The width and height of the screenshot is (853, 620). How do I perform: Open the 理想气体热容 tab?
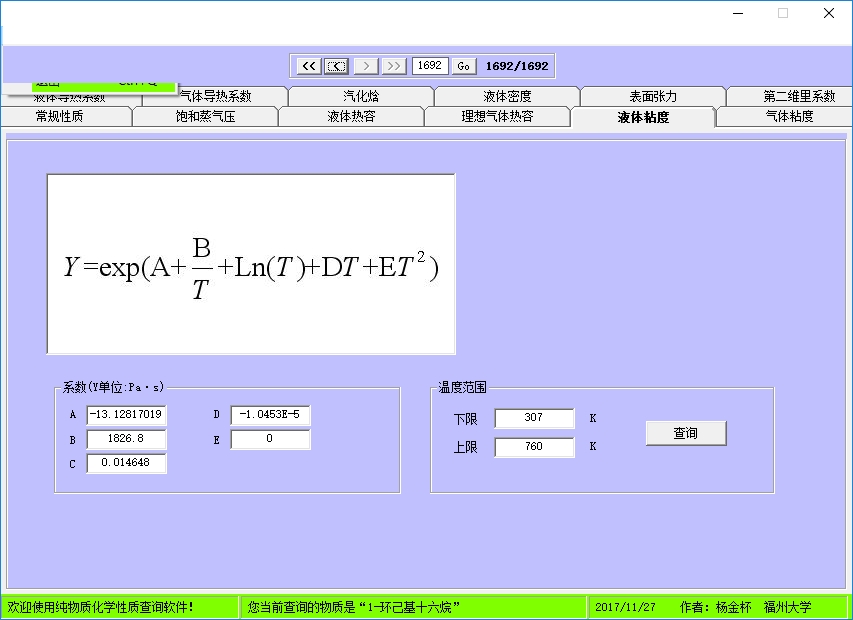pyautogui.click(x=497, y=116)
